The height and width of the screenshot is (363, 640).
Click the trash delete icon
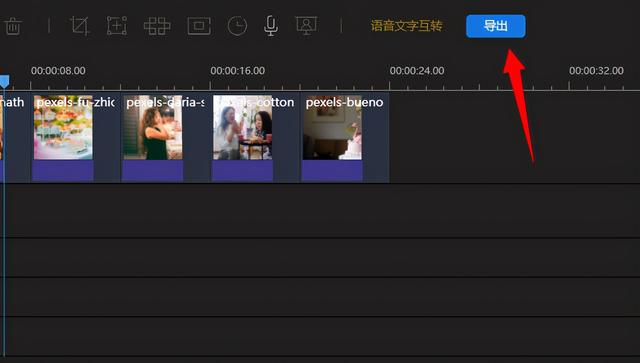pyautogui.click(x=13, y=26)
